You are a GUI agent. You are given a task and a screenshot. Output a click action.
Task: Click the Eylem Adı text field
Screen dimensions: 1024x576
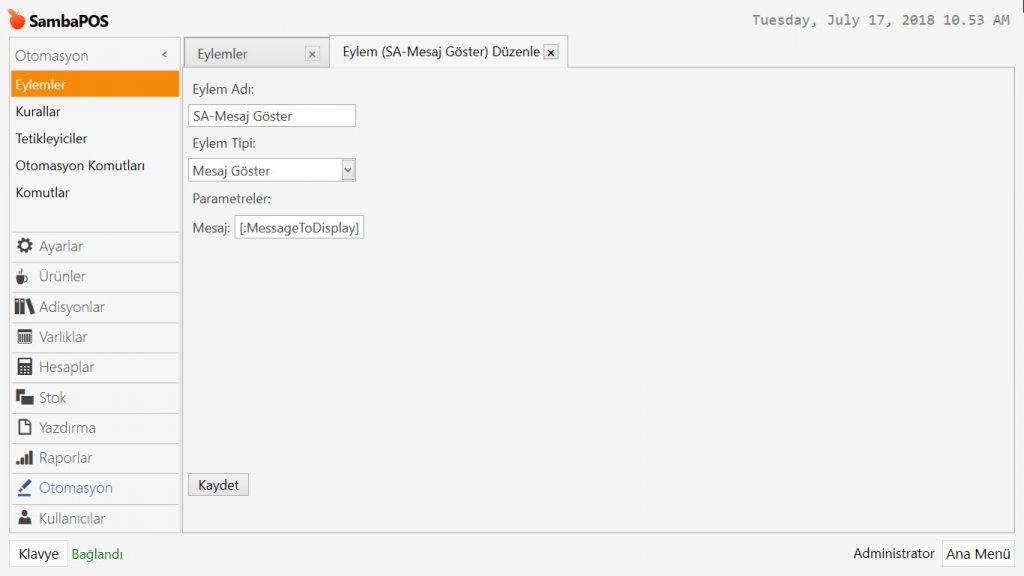coord(271,116)
